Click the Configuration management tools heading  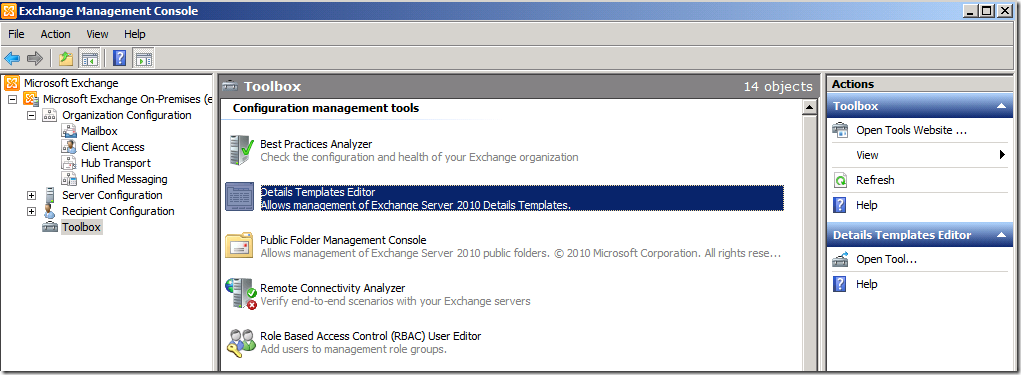click(x=326, y=108)
